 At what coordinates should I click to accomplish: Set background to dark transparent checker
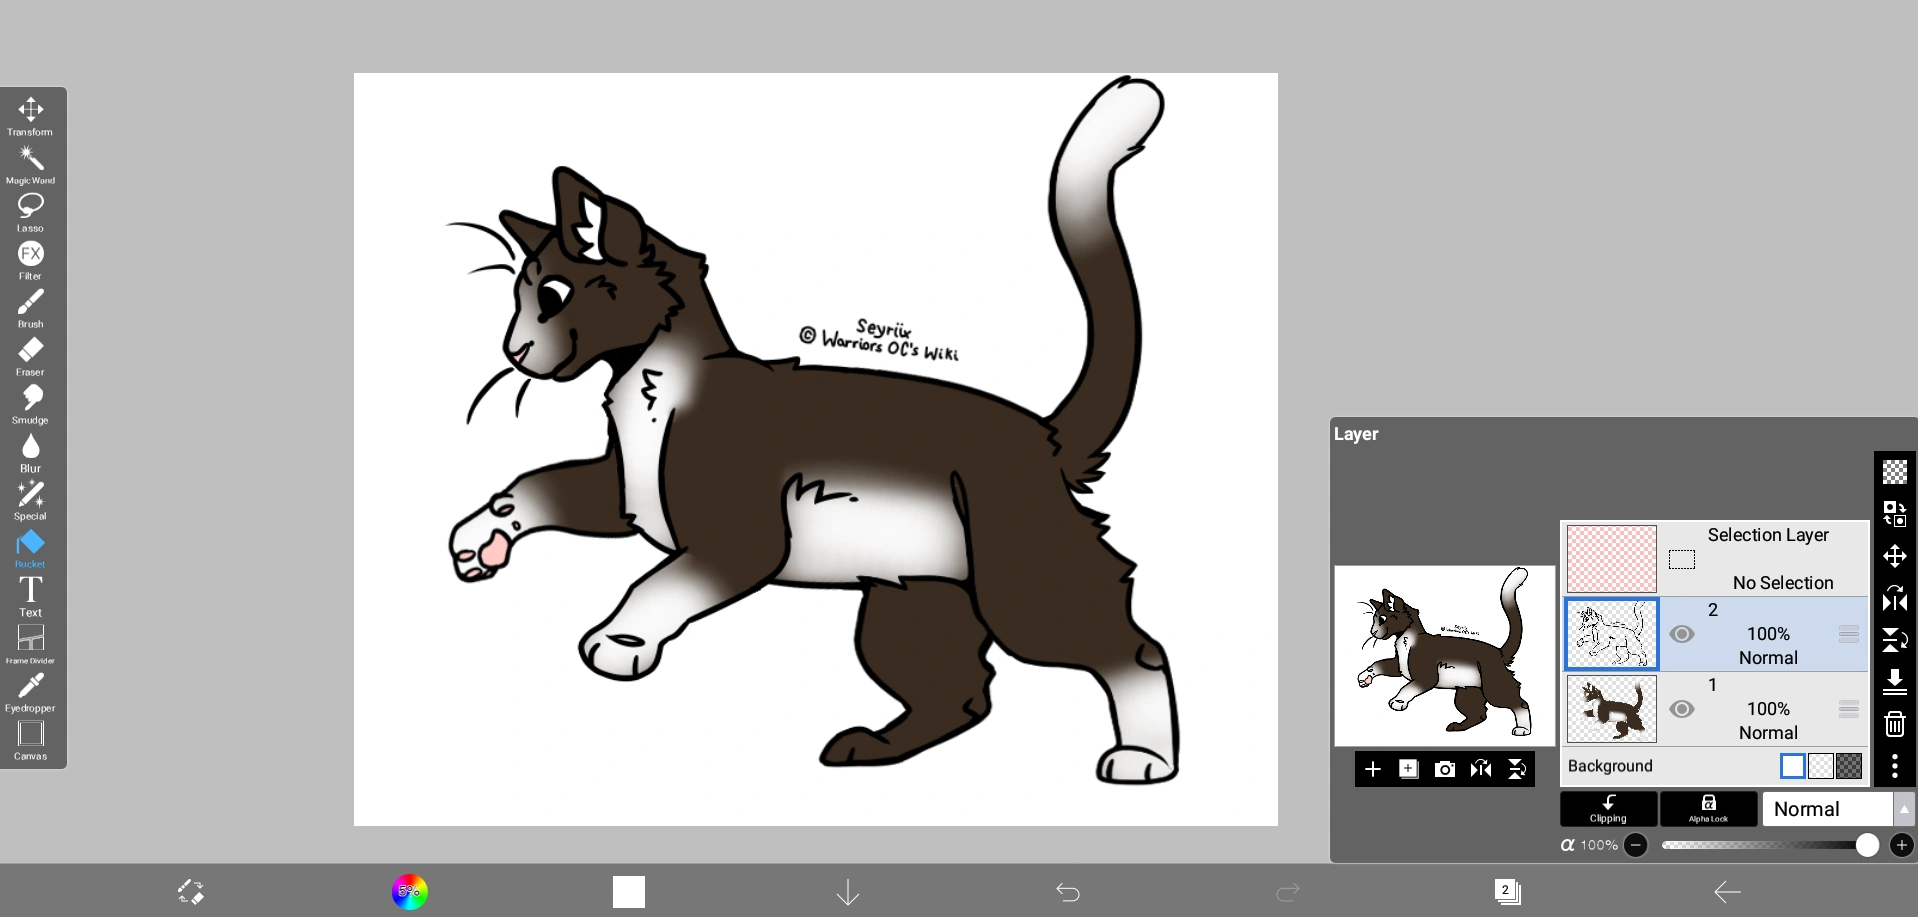1849,766
